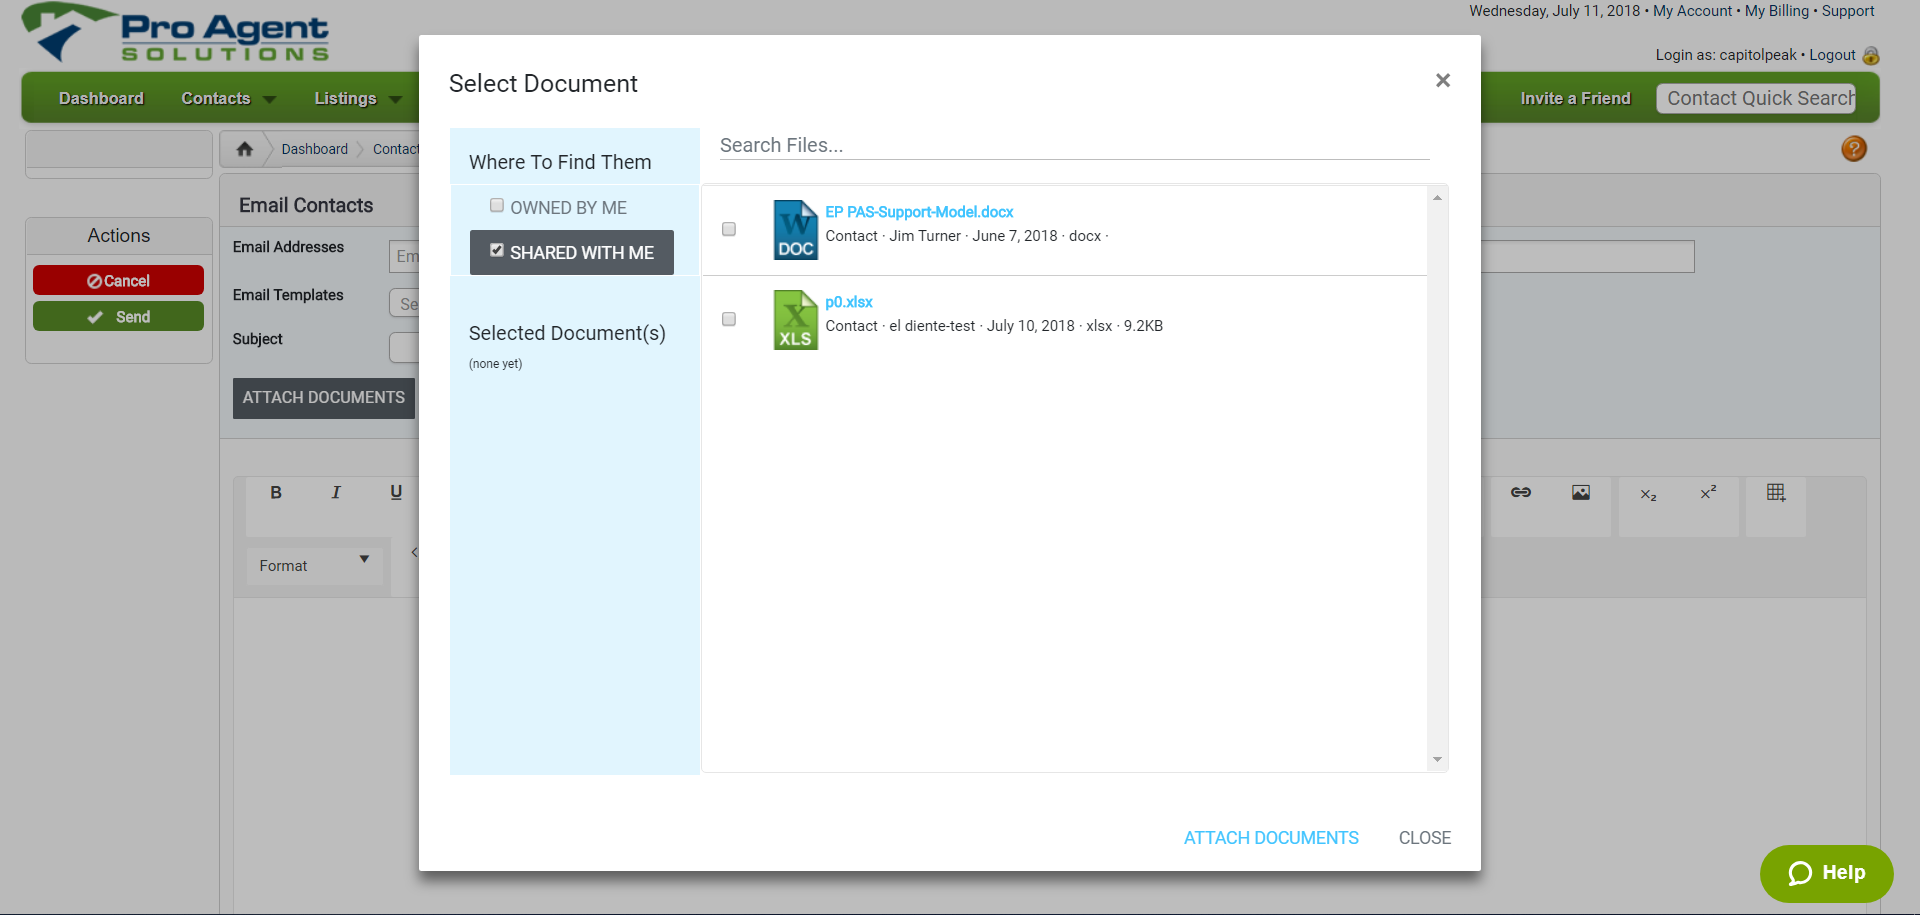This screenshot has height=915, width=1920.
Task: Select checkbox for p0.xlsx file
Action: pos(729,319)
